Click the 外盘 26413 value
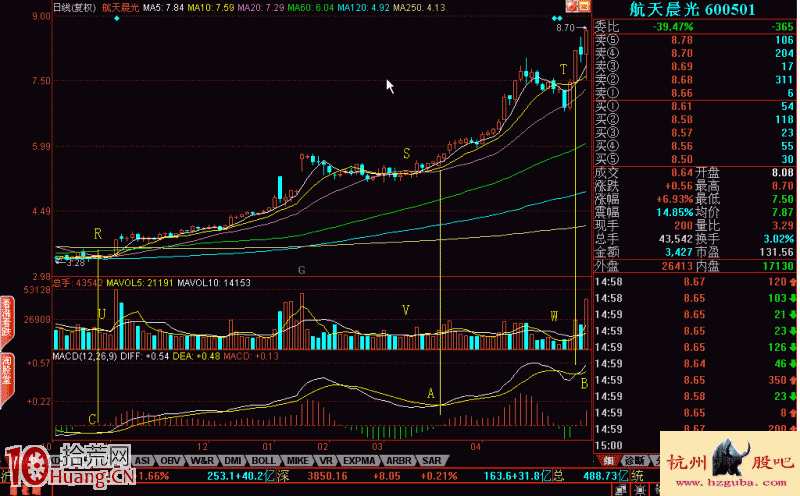 [x=677, y=266]
